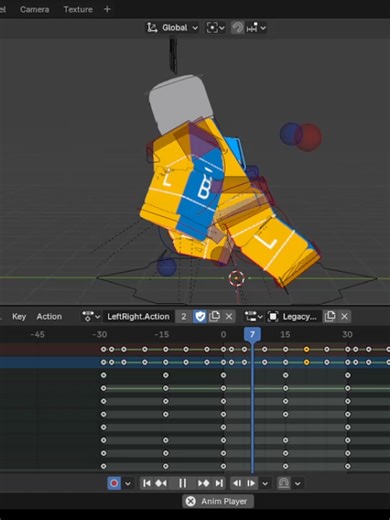Select the blue sphere near the floor
The height and width of the screenshot is (520, 390).
pos(166,267)
